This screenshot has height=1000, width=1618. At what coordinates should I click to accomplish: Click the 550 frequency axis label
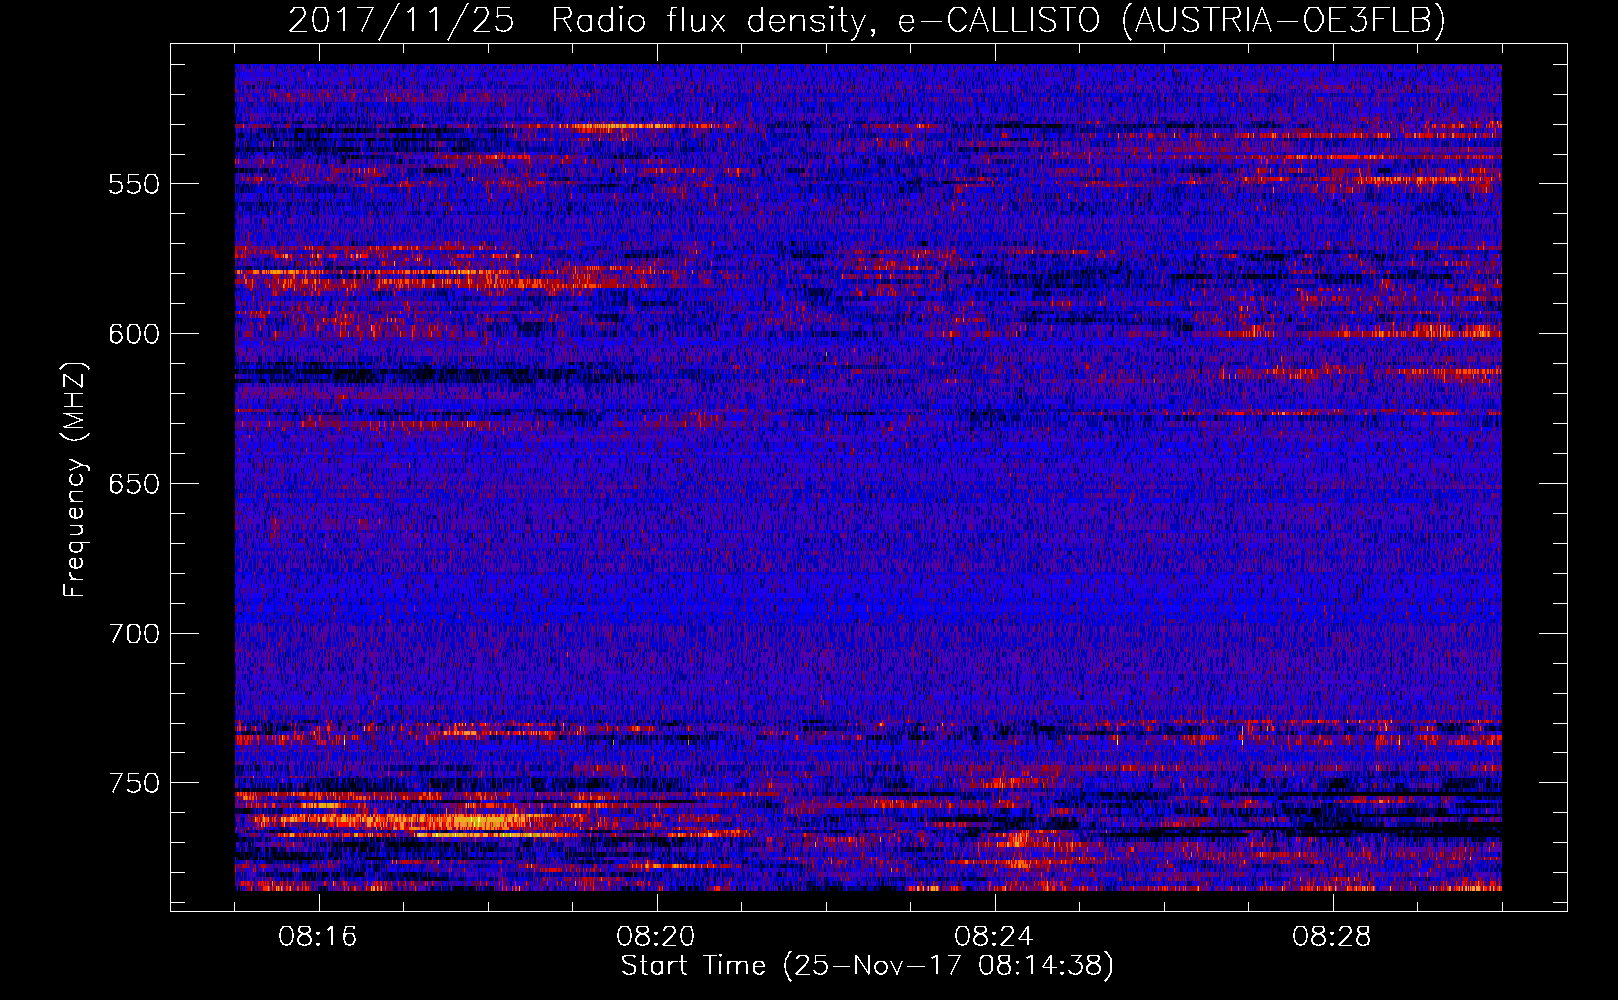(x=134, y=185)
